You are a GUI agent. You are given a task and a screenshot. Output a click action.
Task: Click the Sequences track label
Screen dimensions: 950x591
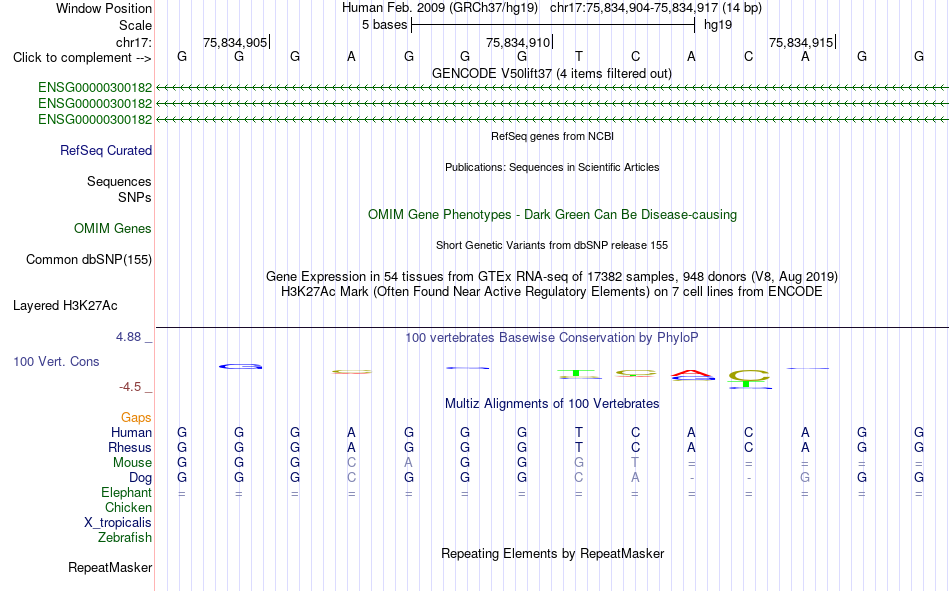click(119, 181)
